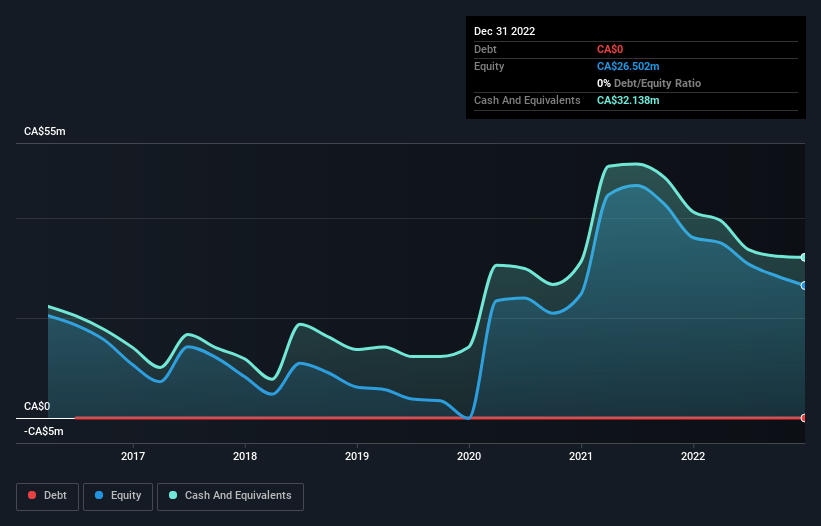
Task: Click the teal Cash And Equivalents legend dot
Action: pyautogui.click(x=173, y=495)
